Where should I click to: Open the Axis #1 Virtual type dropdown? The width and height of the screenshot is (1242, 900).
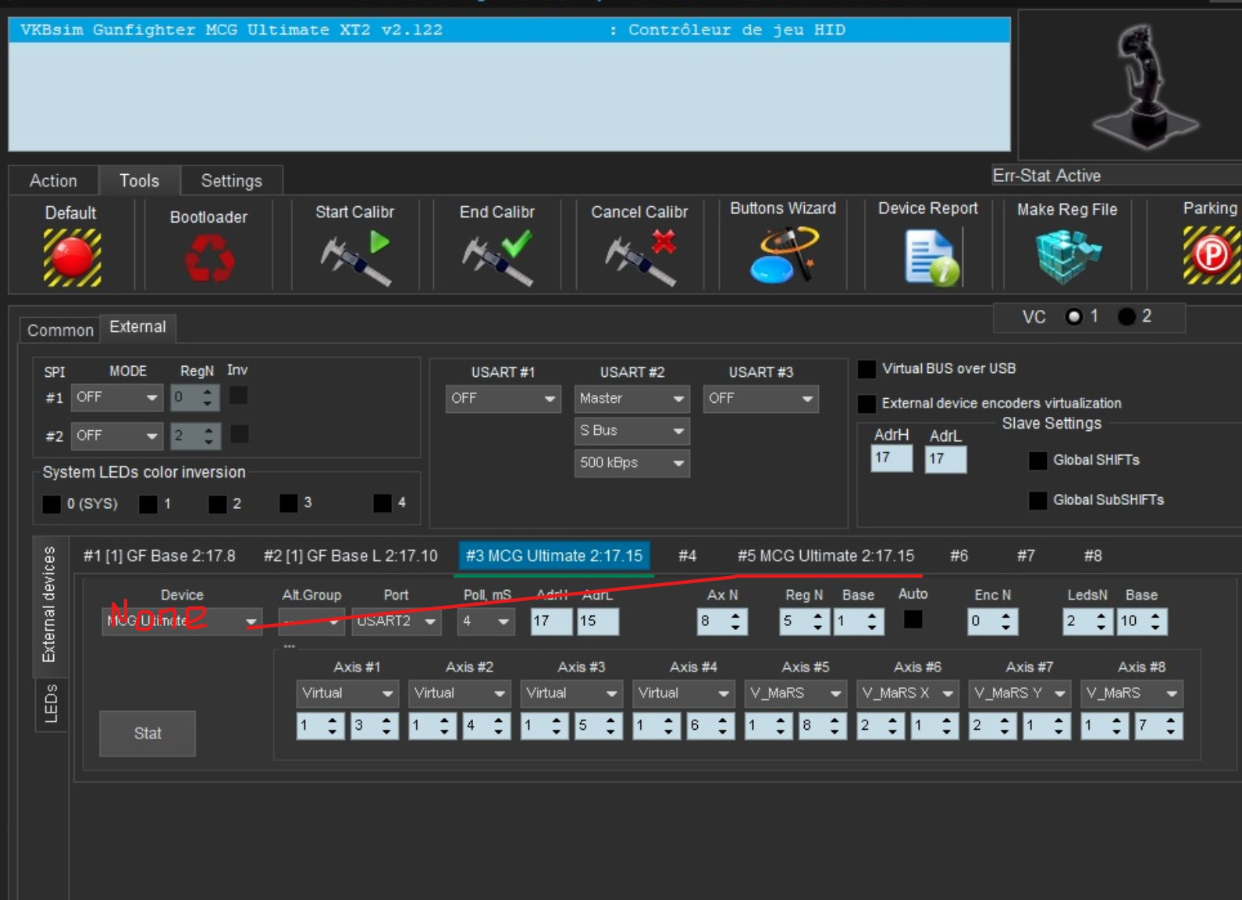coord(348,693)
